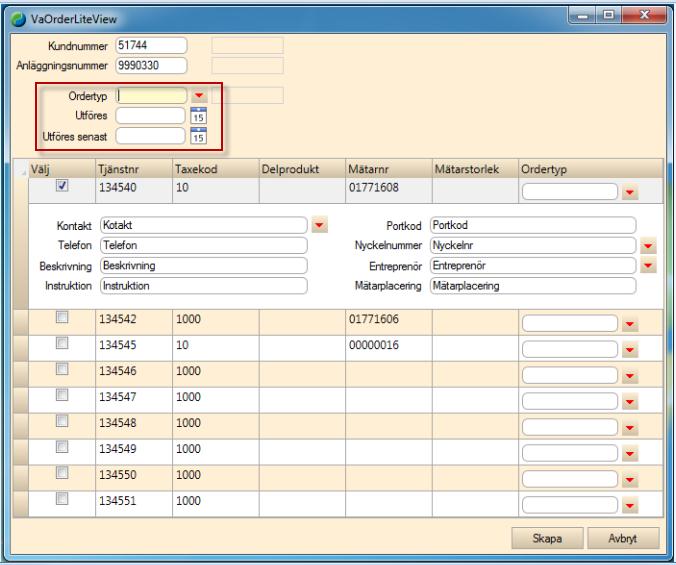The image size is (676, 565).
Task: Click the Telefon input field
Action: pos(203,245)
